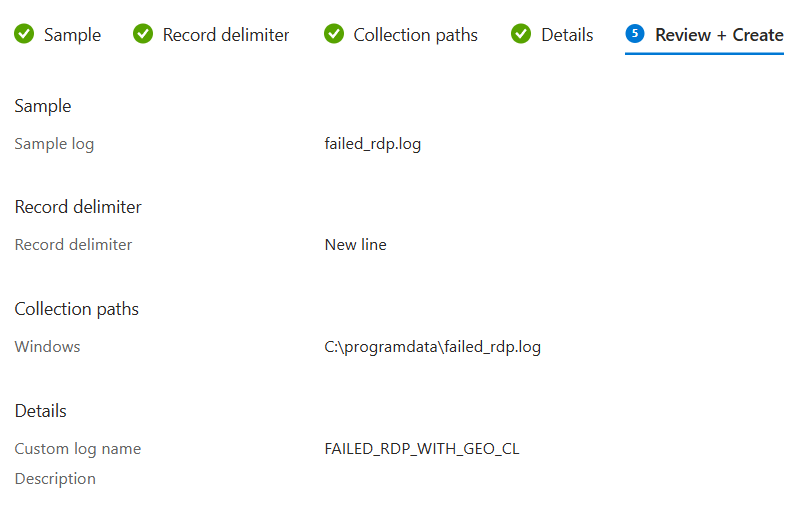Click the blue step 5 circle icon
The image size is (786, 509).
[635, 34]
